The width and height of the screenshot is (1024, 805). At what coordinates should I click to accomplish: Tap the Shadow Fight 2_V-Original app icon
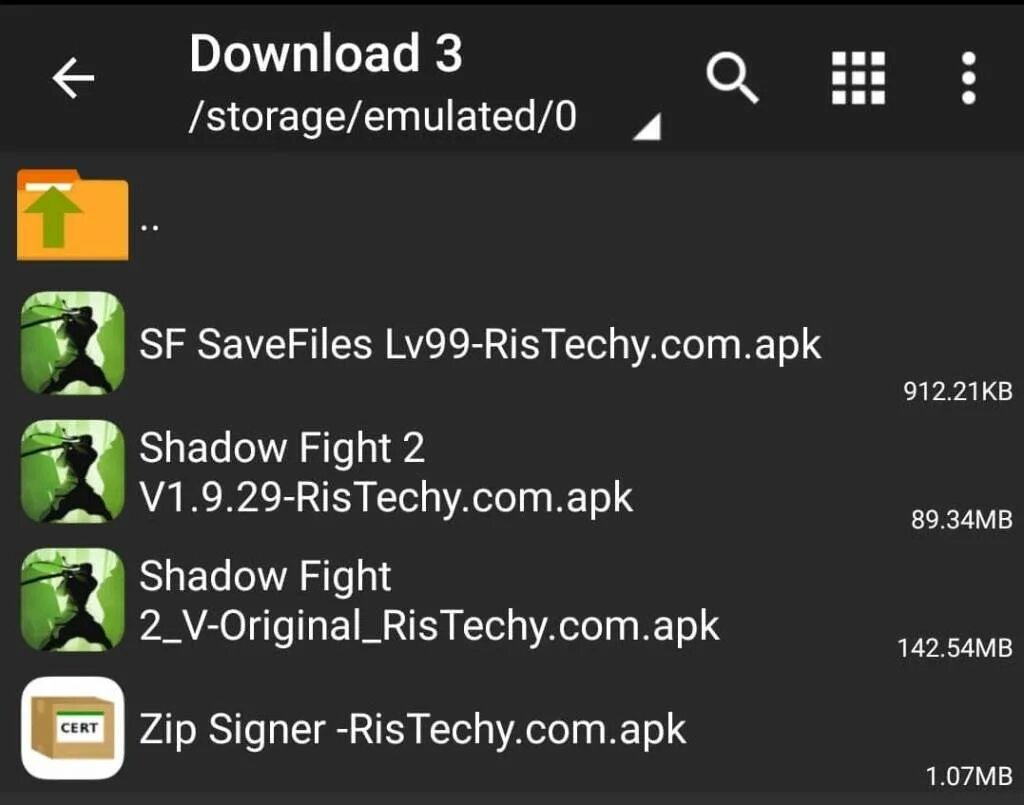point(72,599)
